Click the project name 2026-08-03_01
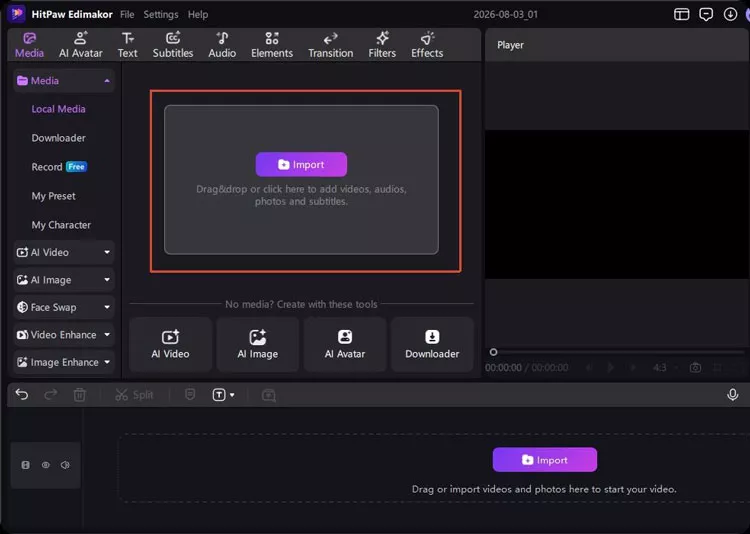Screen dimensions: 750x534 pos(506,14)
